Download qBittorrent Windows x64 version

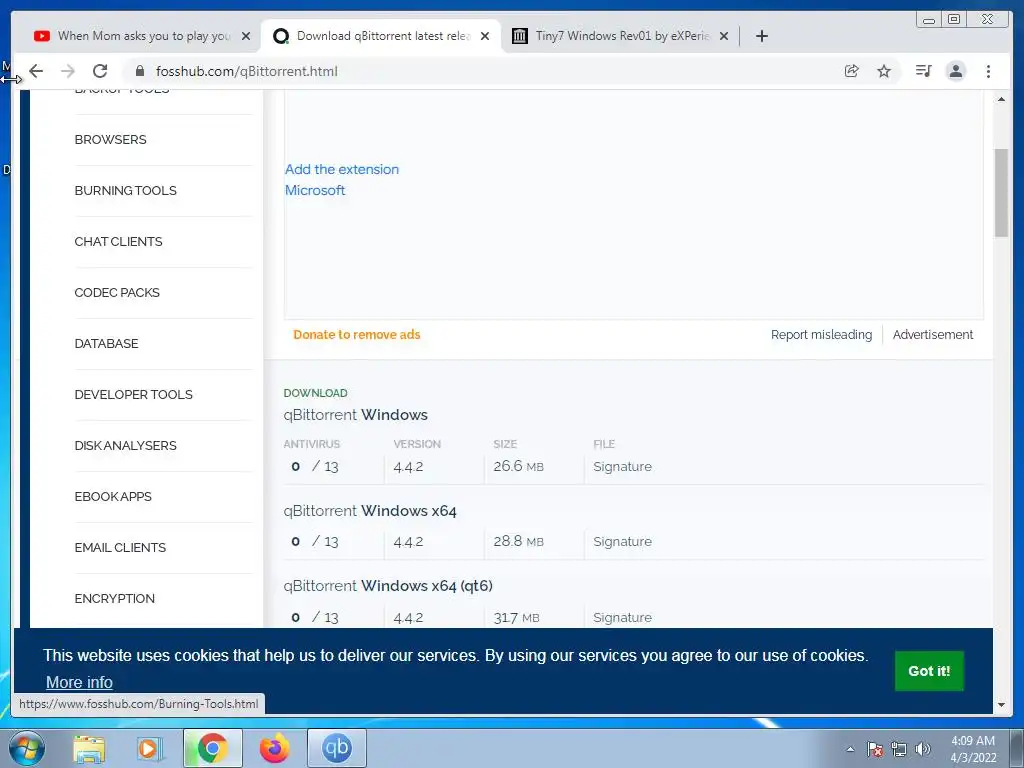[x=370, y=511]
